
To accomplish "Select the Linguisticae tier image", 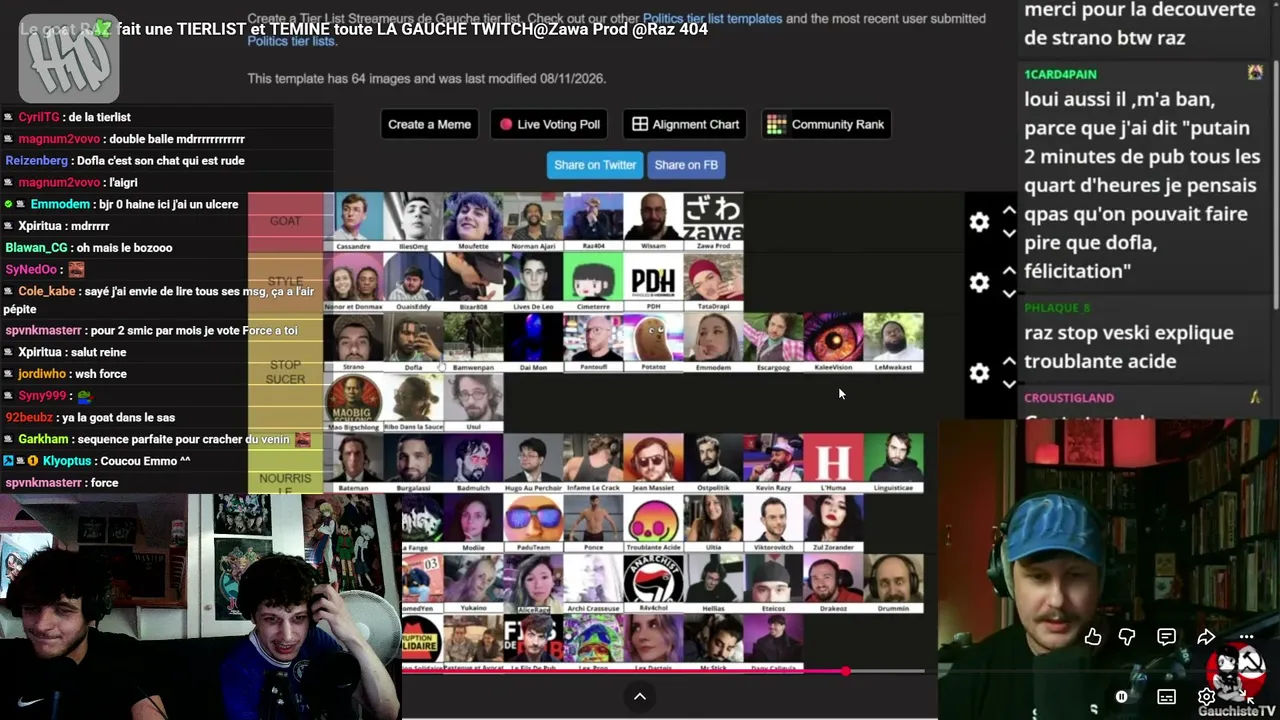I will [x=893, y=462].
